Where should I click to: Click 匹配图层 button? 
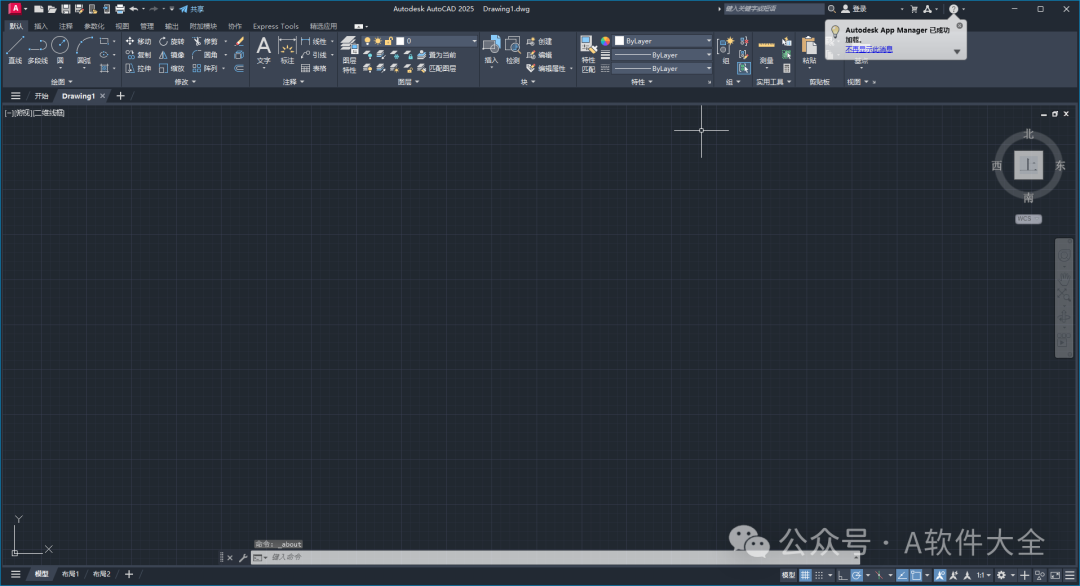(x=437, y=68)
